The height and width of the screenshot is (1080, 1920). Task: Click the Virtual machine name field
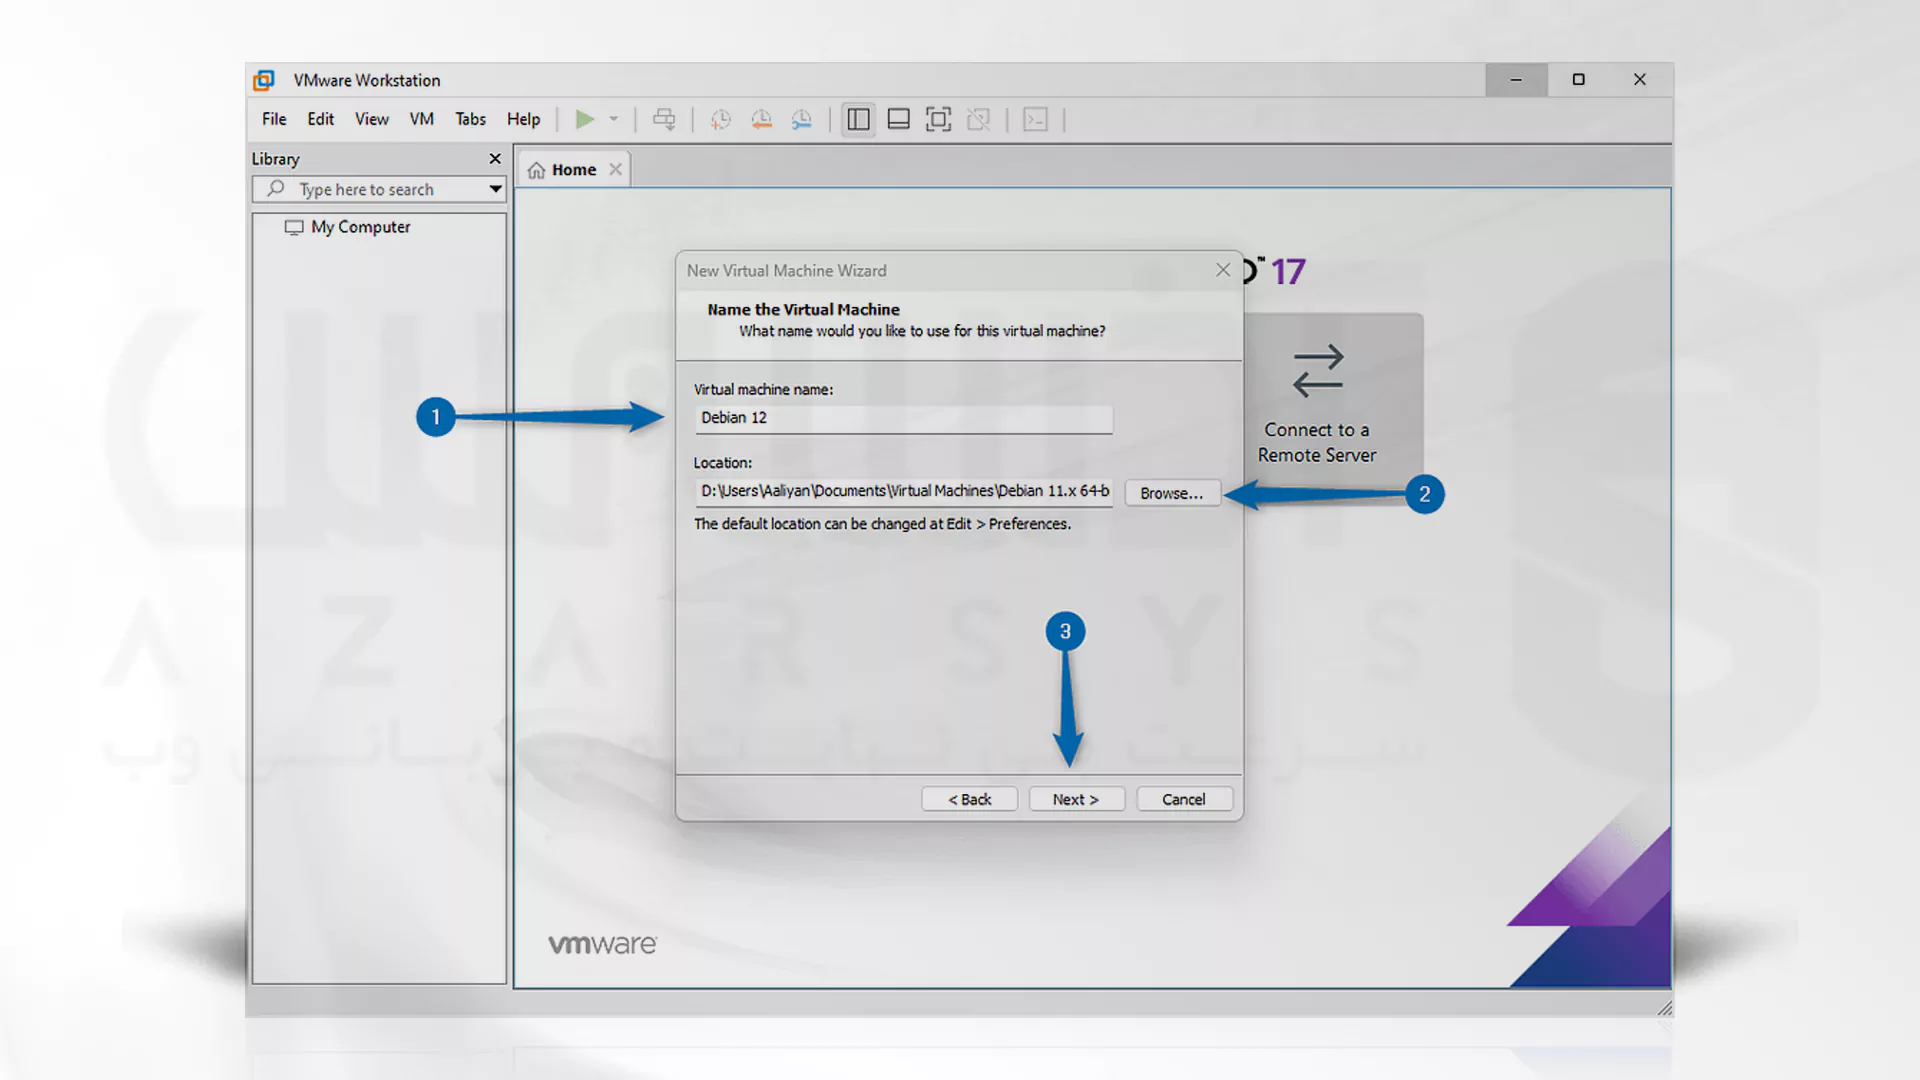[x=904, y=418]
